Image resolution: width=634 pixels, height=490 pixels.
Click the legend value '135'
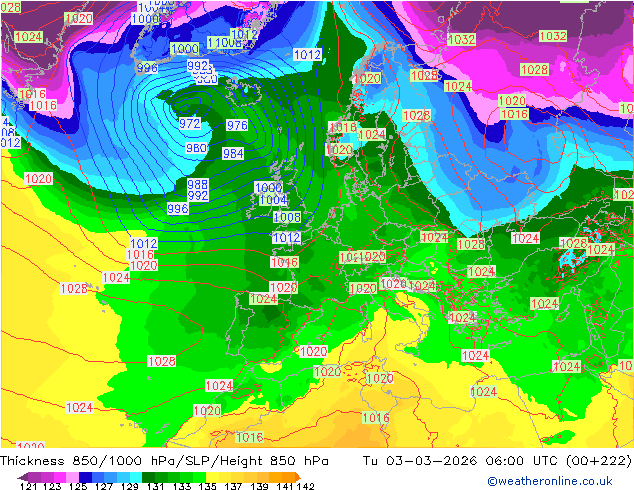coord(207,486)
